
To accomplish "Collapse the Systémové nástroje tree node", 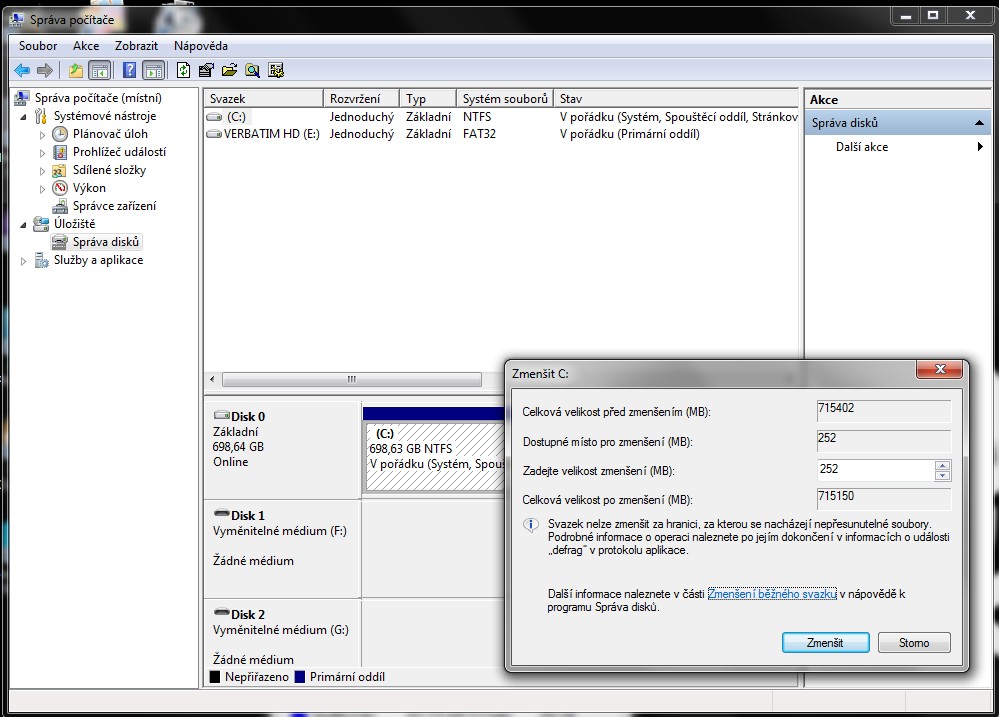I will click(x=25, y=116).
